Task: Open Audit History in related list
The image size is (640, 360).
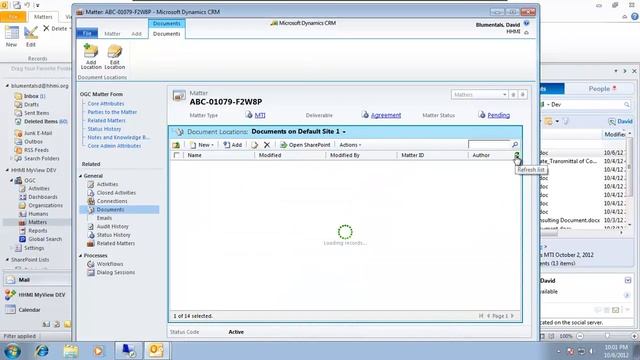Action: click(x=112, y=227)
